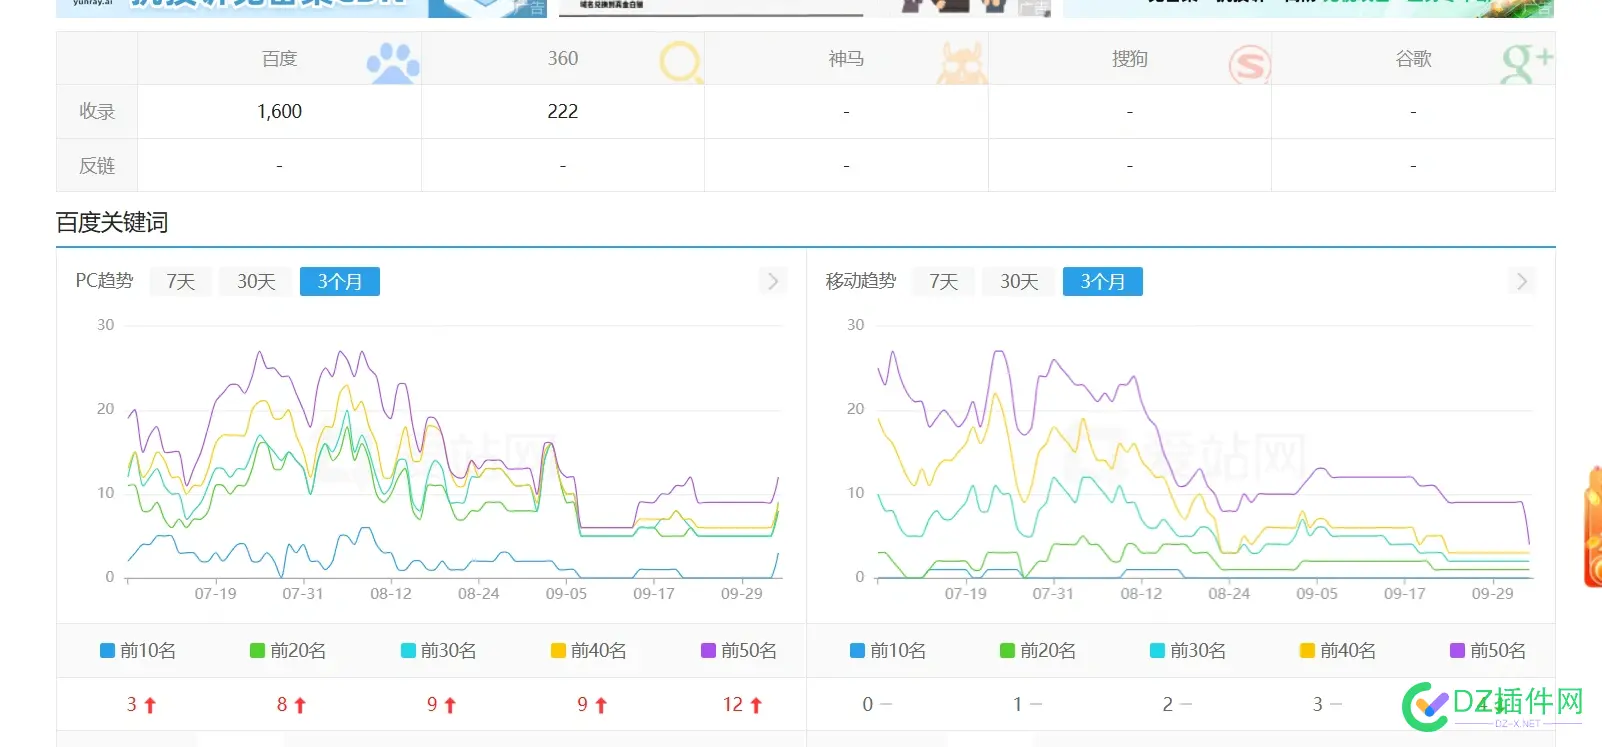
Task: Expand mobile trend chart with right chevron
Action: pos(1521,281)
